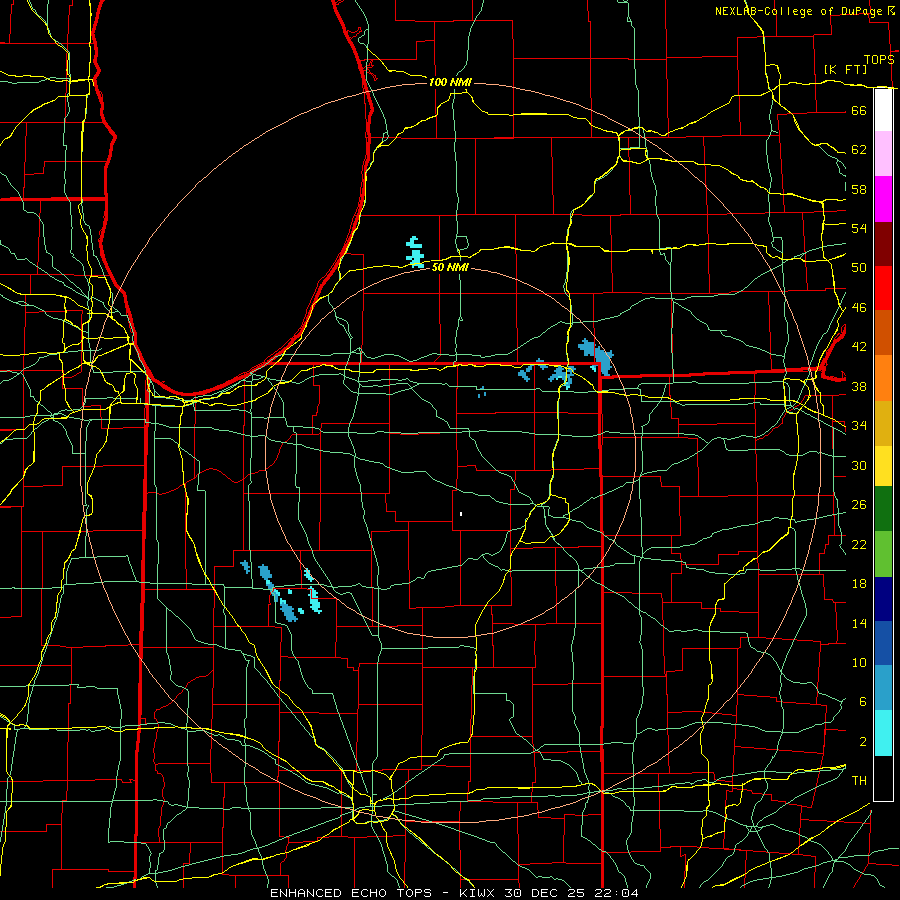Click the "34" legend value
This screenshot has height=900, width=900.
click(859, 426)
